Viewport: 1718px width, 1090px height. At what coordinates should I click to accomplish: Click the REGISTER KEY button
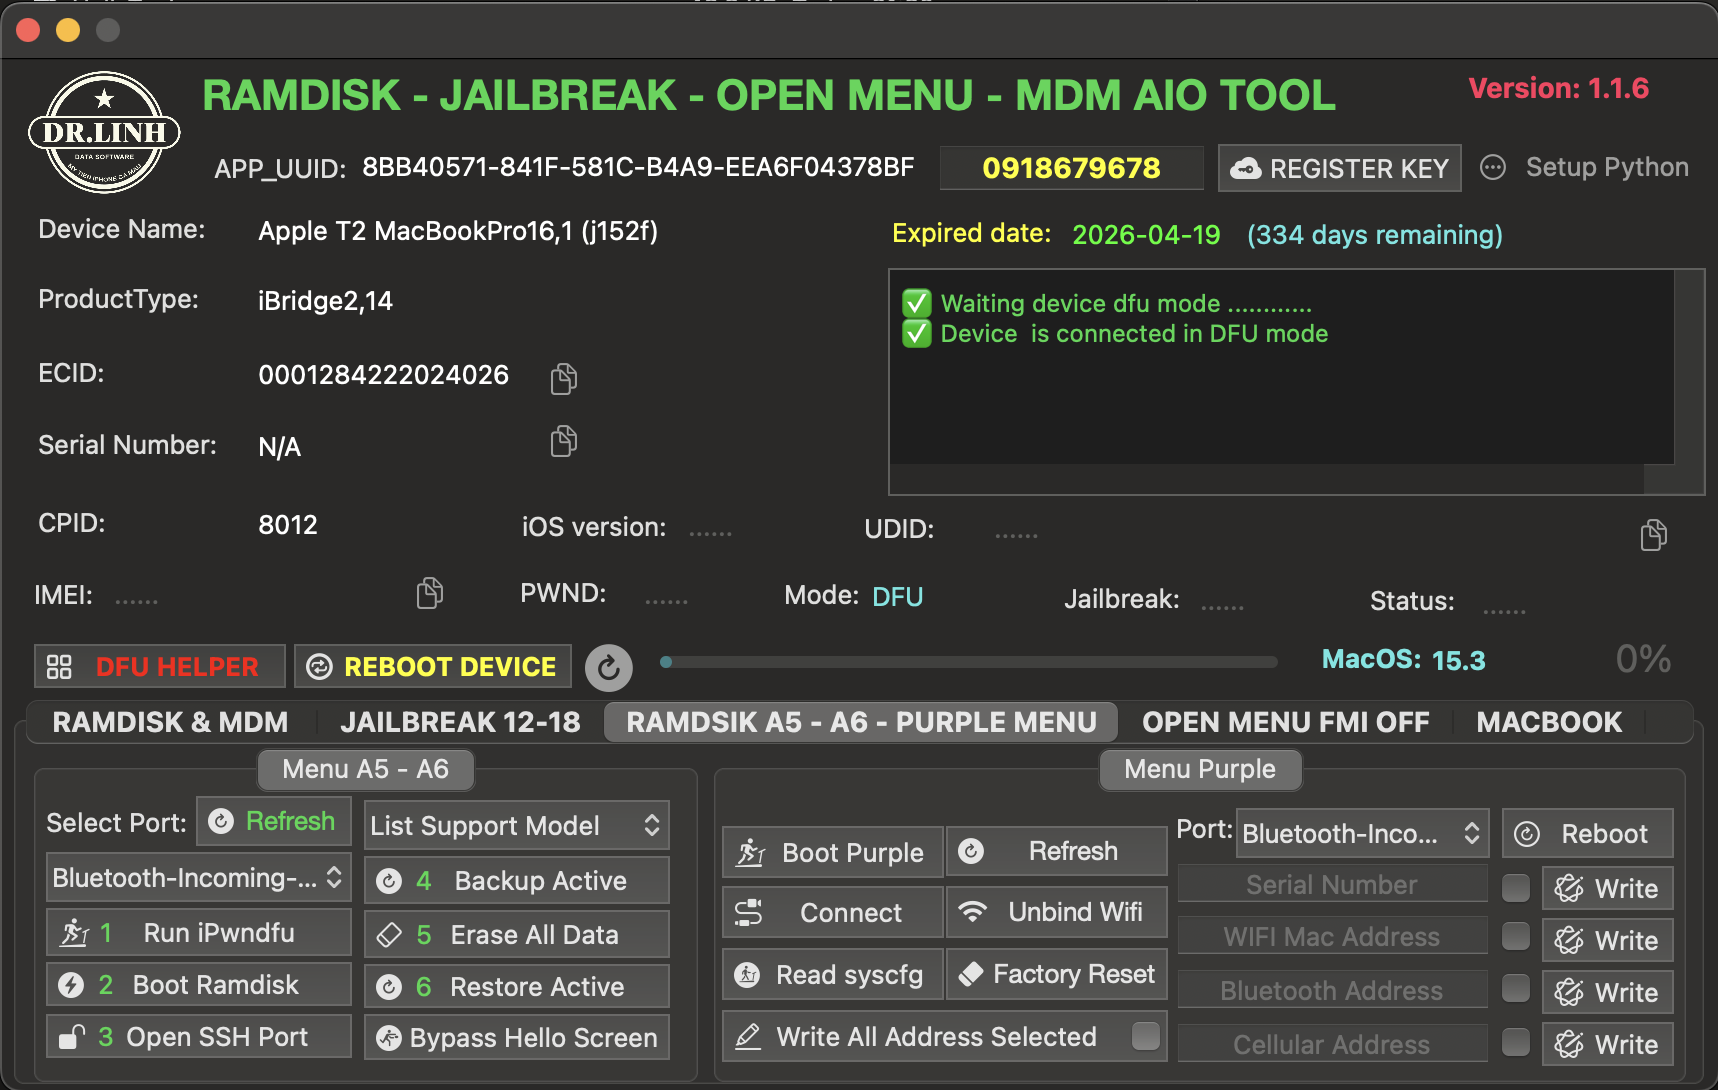[x=1340, y=168]
